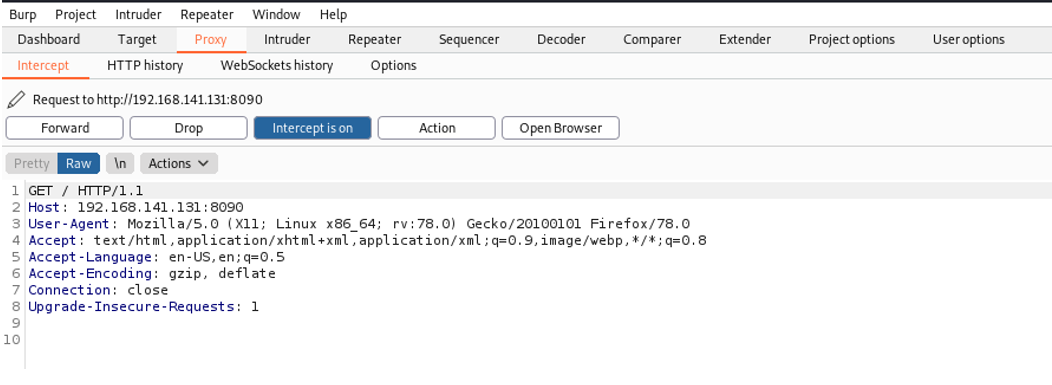Click the GET / HTTP/1.1 request line
This screenshot has width=1052, height=385.
pyautogui.click(x=85, y=191)
